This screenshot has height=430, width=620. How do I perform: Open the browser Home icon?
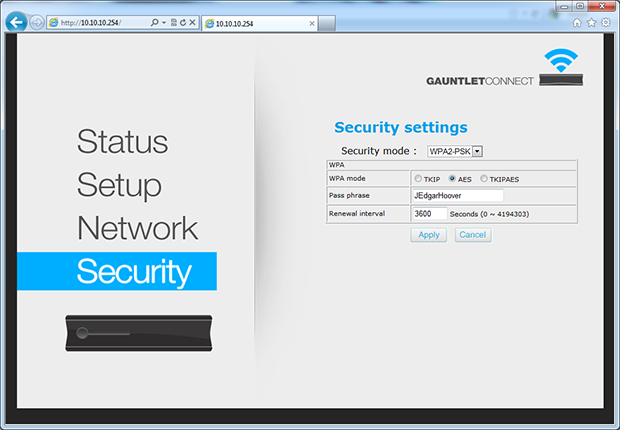coord(577,22)
